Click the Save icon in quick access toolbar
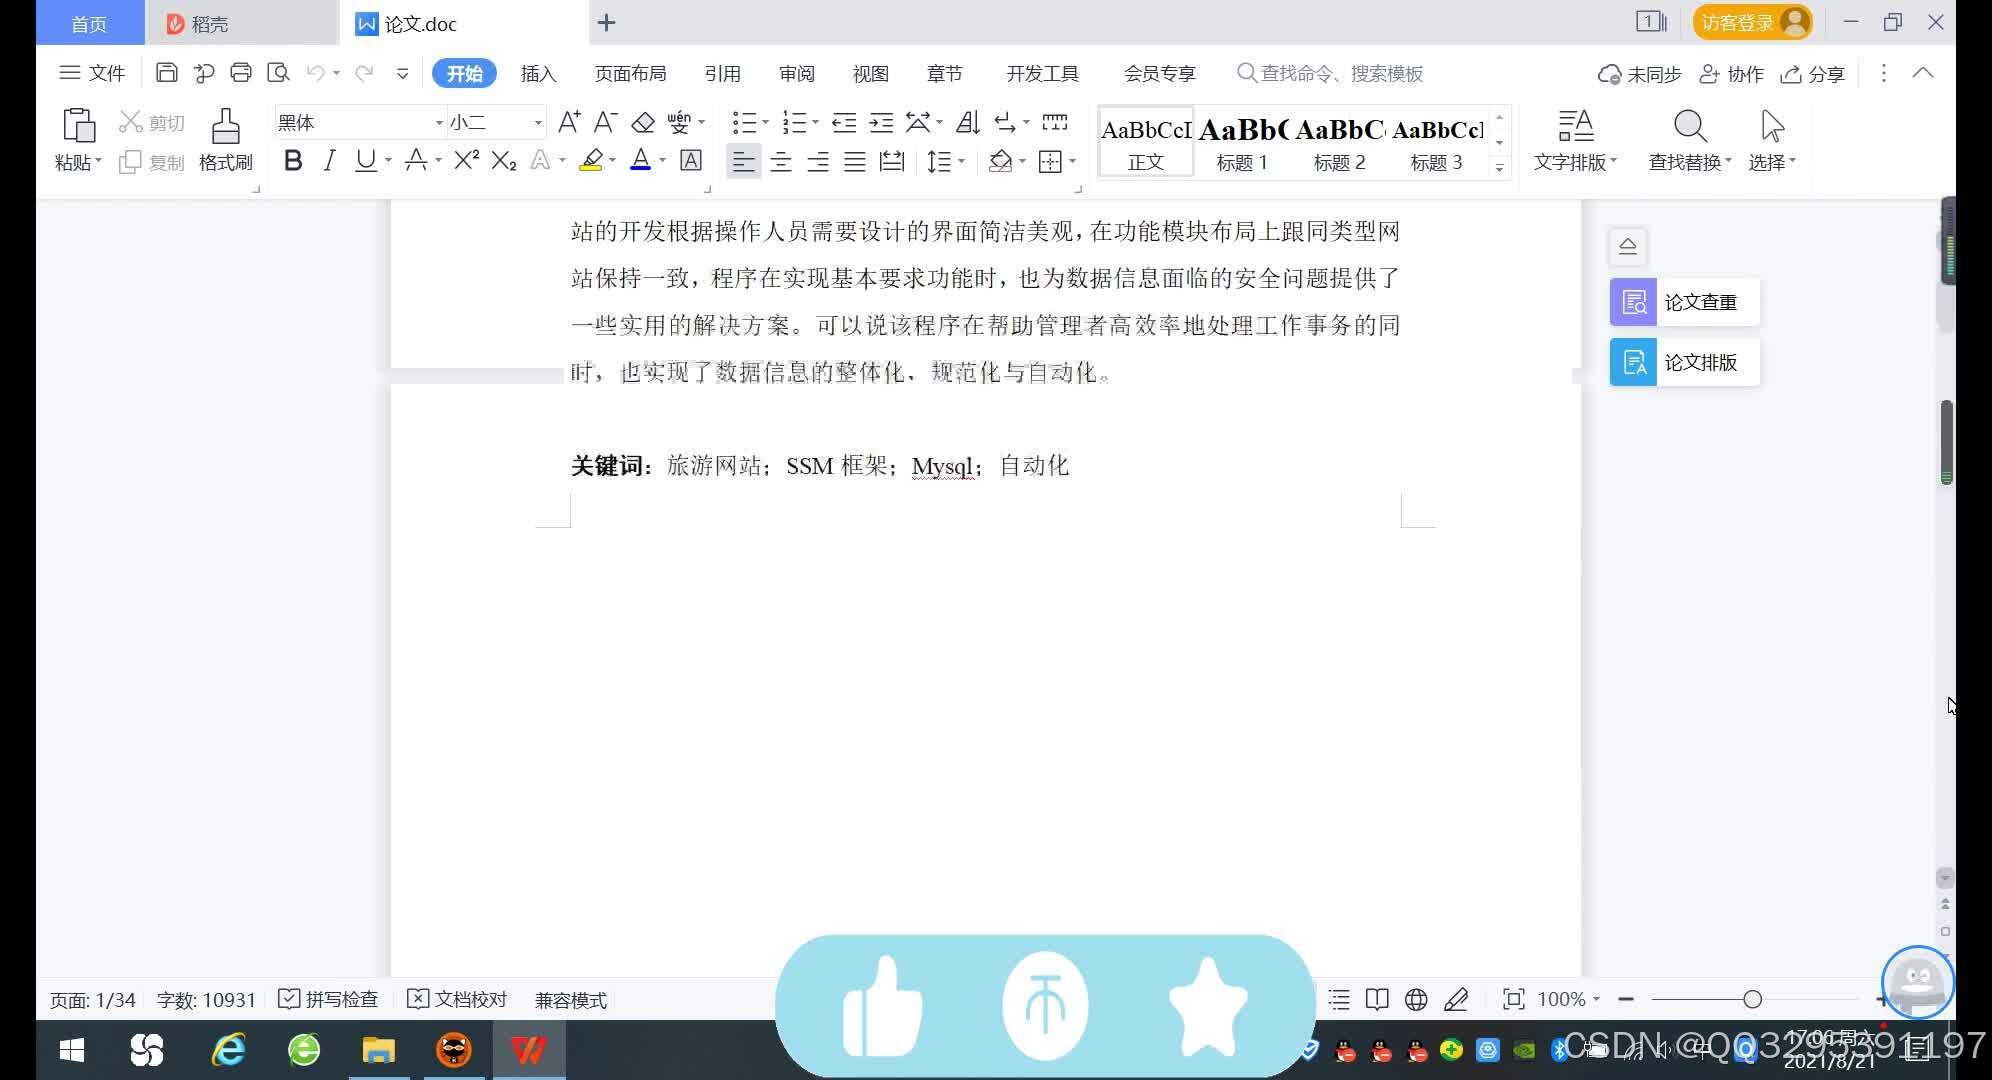 (x=167, y=73)
